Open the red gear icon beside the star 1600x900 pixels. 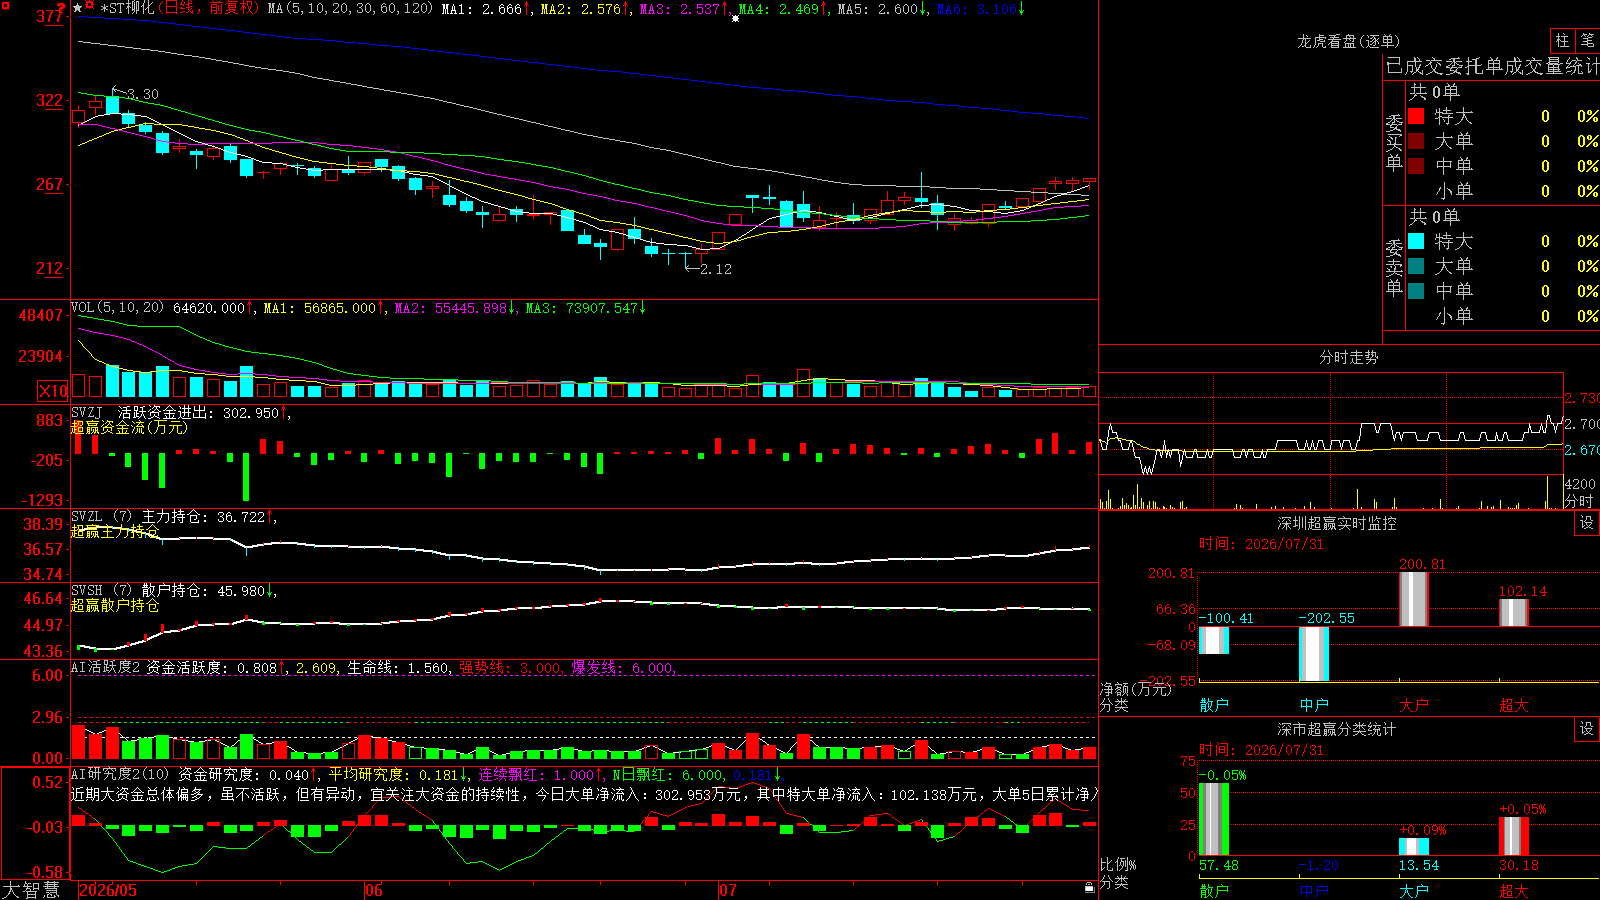tap(90, 6)
